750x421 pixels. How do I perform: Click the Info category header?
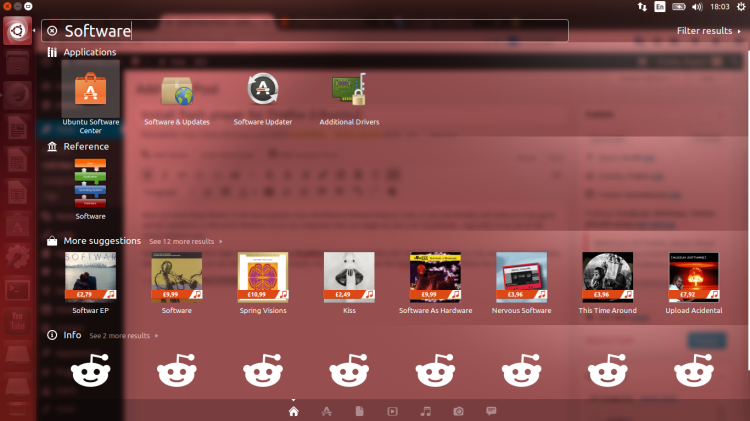tap(64, 335)
